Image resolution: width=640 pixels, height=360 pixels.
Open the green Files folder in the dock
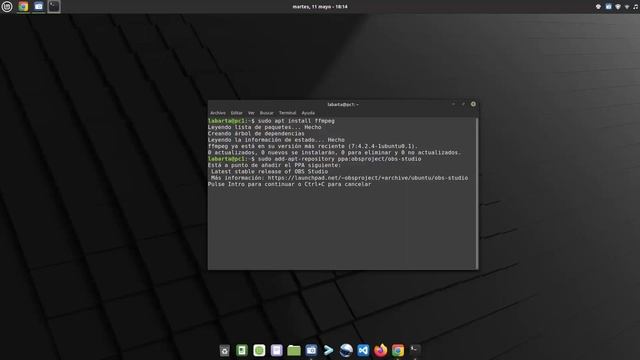click(x=294, y=350)
